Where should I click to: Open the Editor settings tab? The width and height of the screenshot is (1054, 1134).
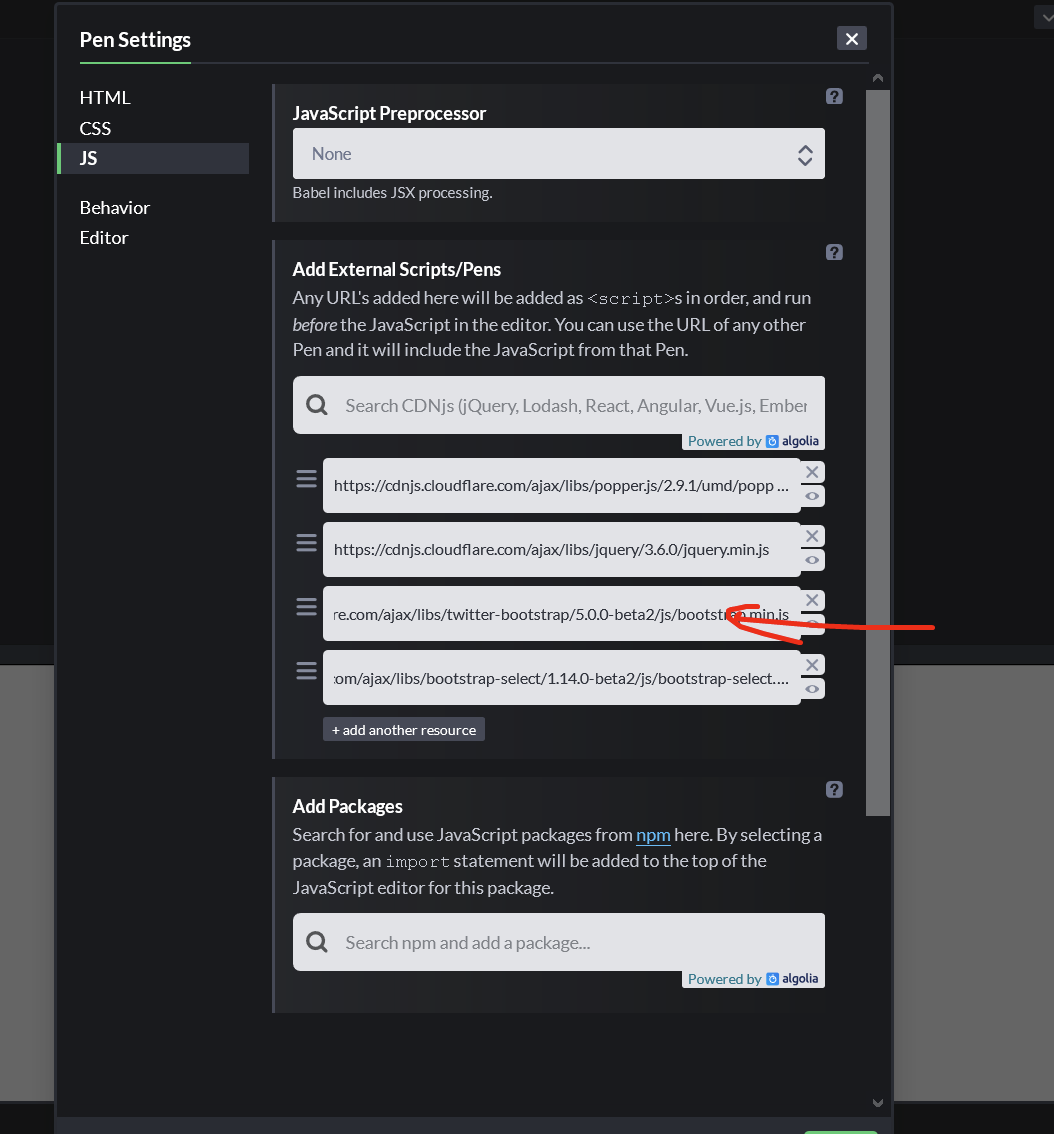(x=103, y=238)
